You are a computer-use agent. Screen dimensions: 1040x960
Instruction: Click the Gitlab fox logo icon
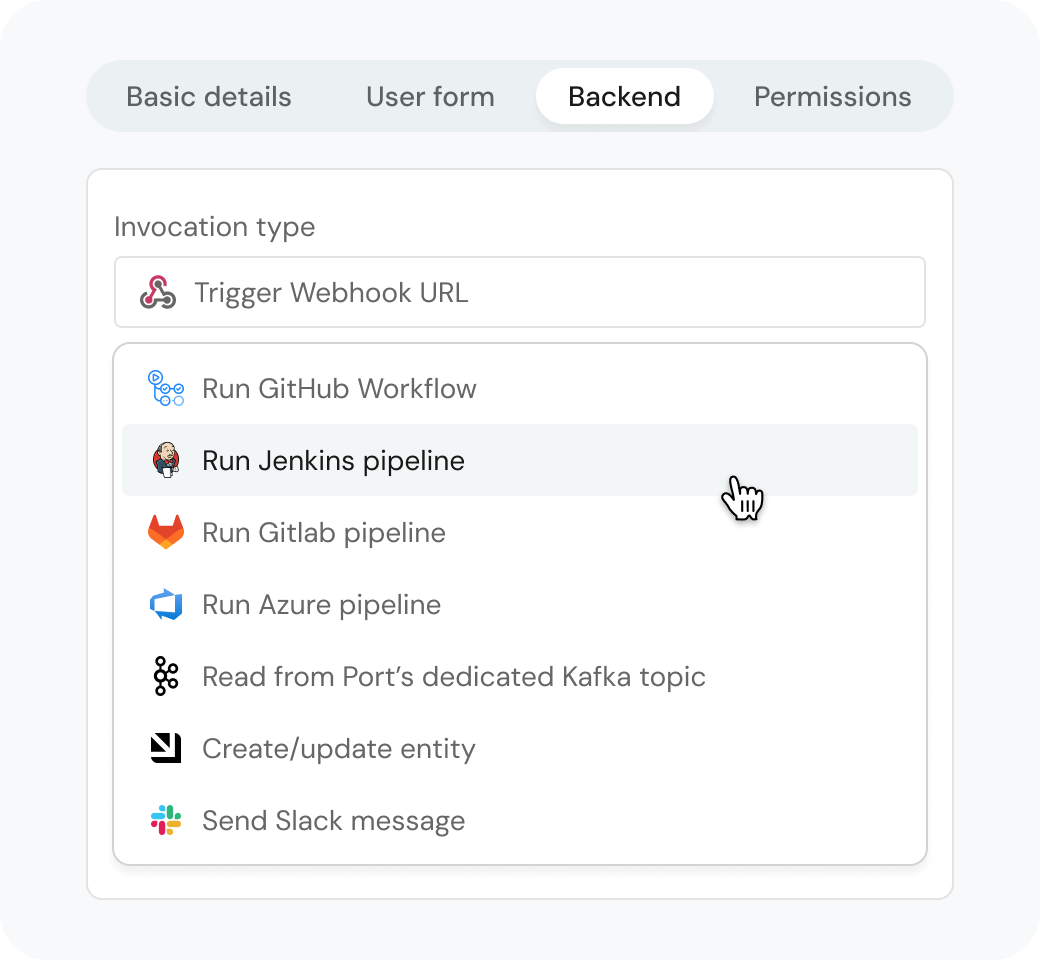coord(166,532)
